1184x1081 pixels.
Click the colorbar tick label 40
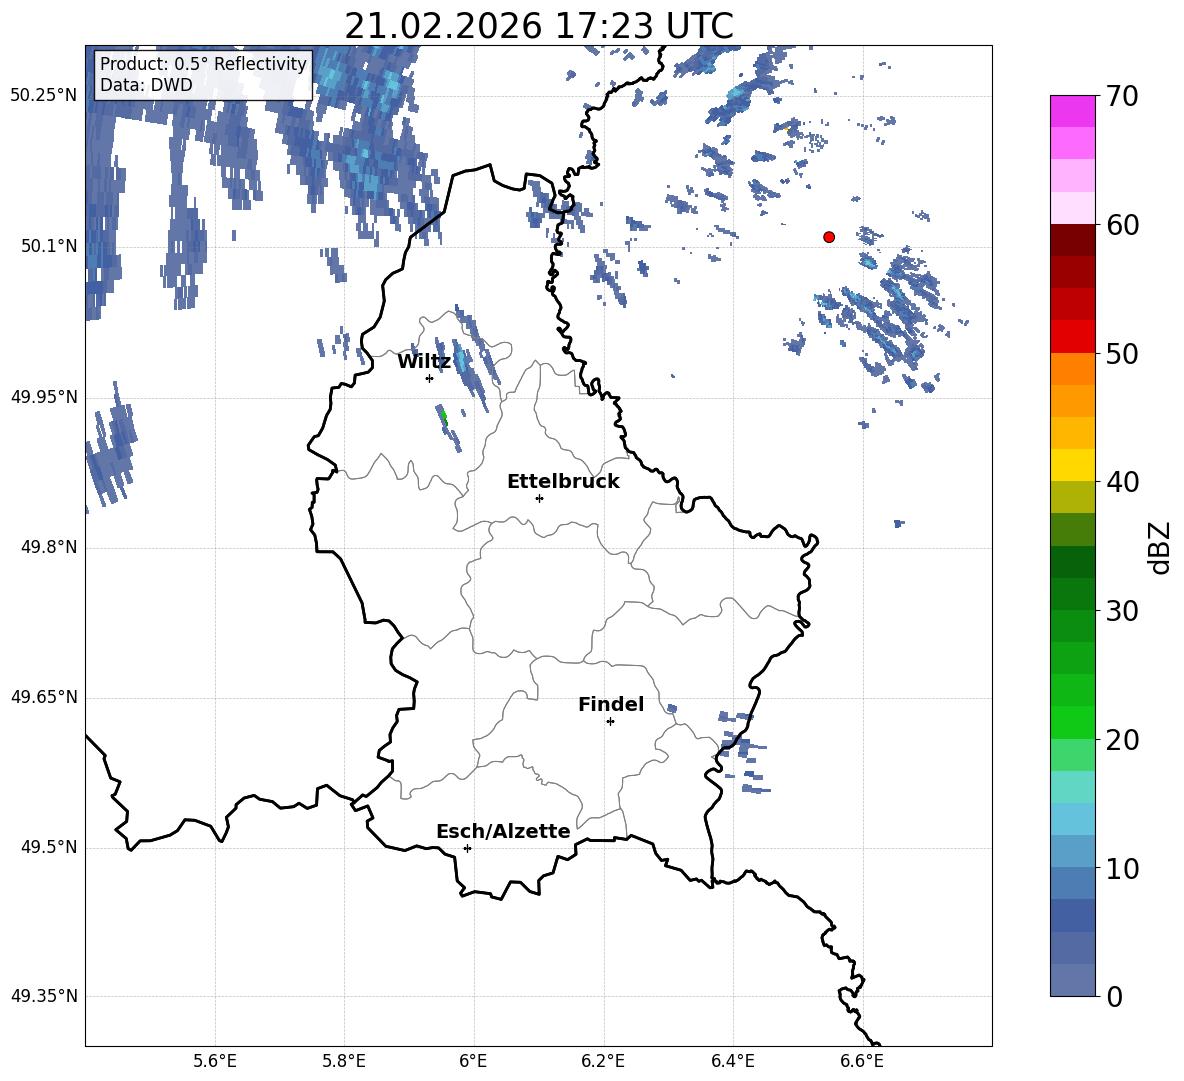[1122, 482]
